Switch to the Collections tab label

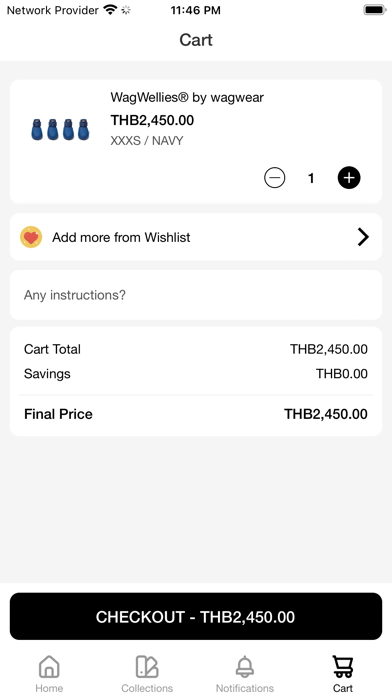147,688
